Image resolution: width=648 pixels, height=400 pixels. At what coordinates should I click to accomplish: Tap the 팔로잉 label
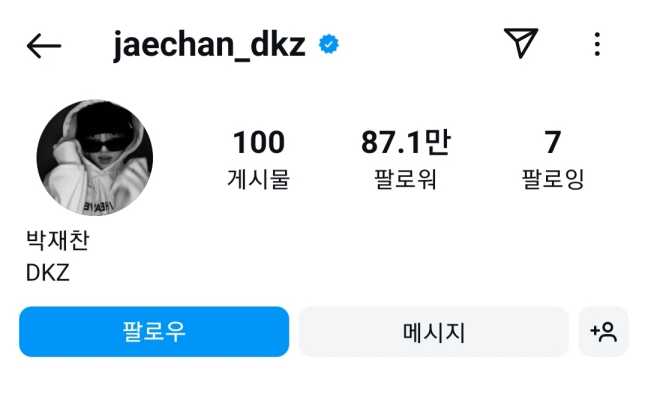553,179
